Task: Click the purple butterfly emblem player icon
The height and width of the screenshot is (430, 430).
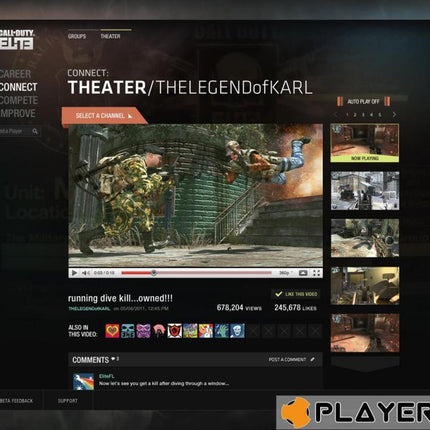Action: (144, 331)
